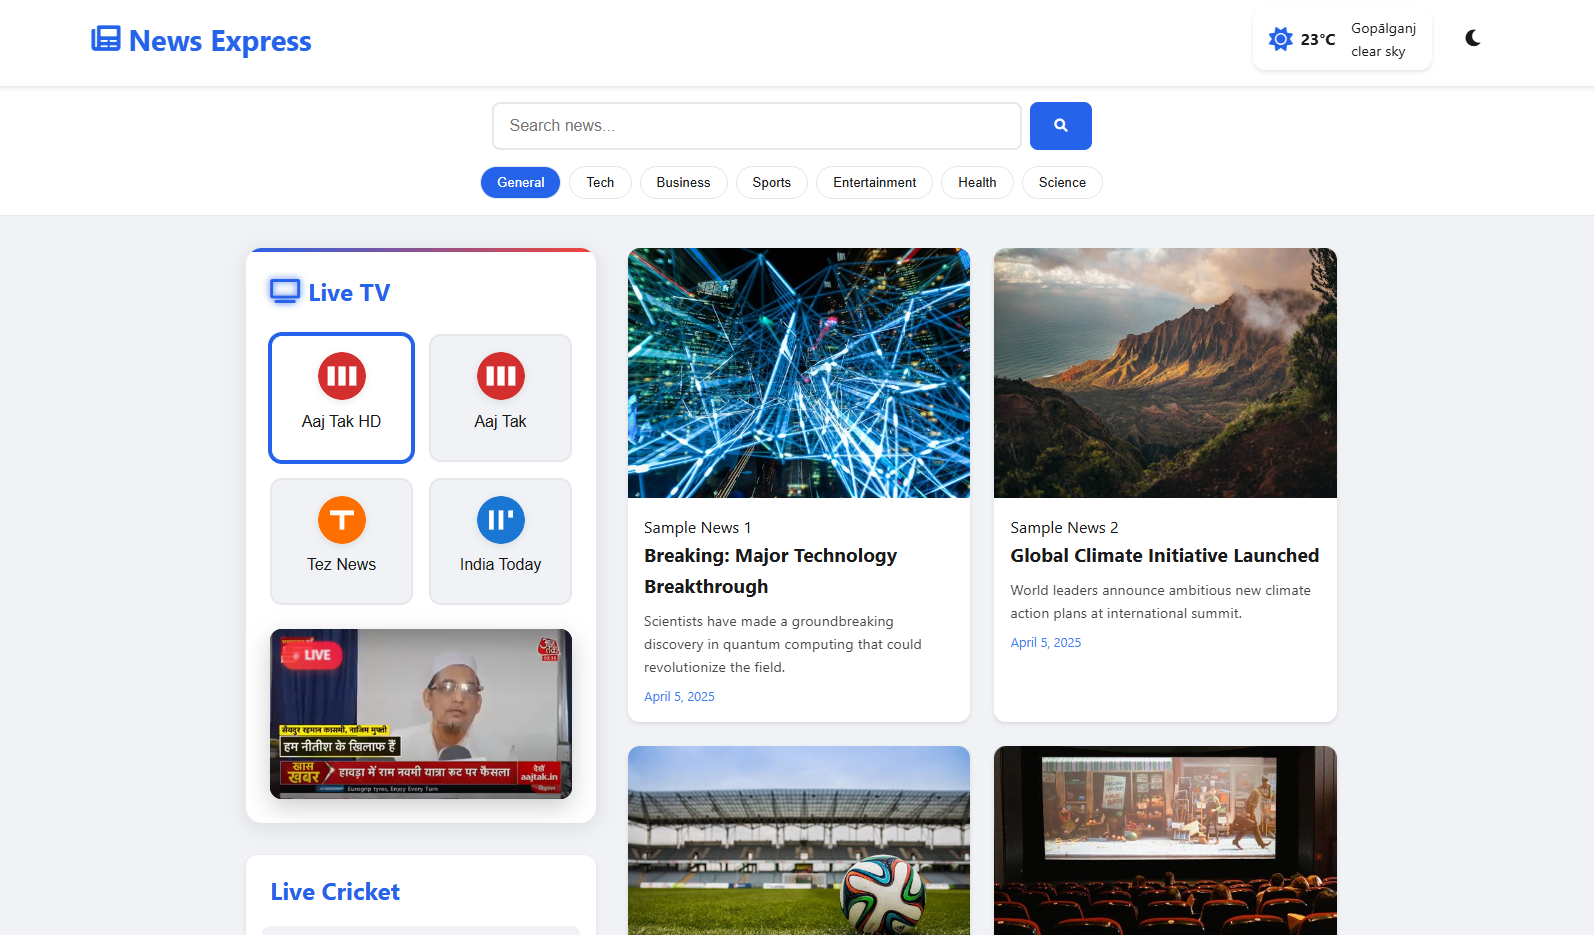Click the India Today blue channel icon
1594x935 pixels.
501,520
